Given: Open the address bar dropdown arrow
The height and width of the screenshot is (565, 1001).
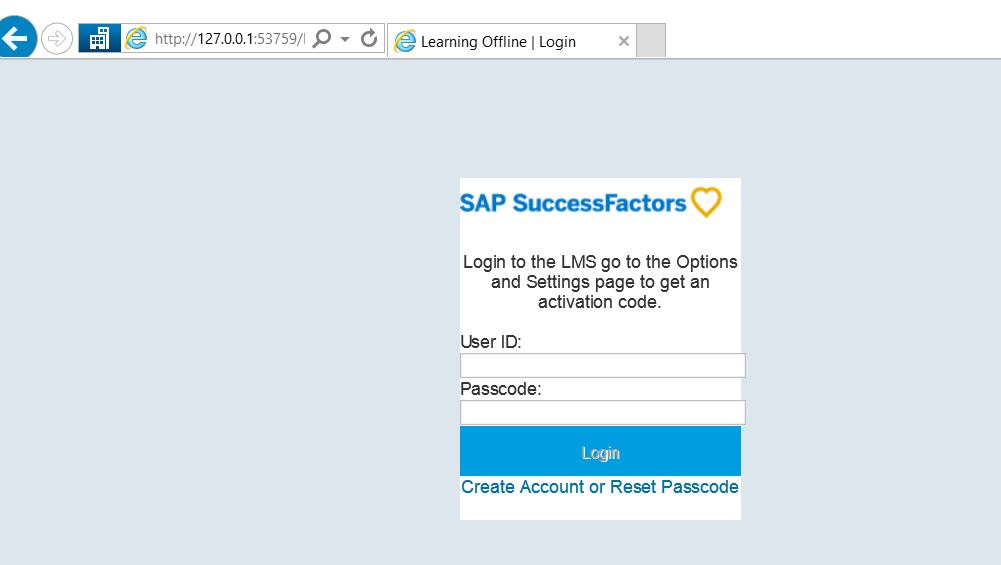Looking at the screenshot, I should point(345,39).
